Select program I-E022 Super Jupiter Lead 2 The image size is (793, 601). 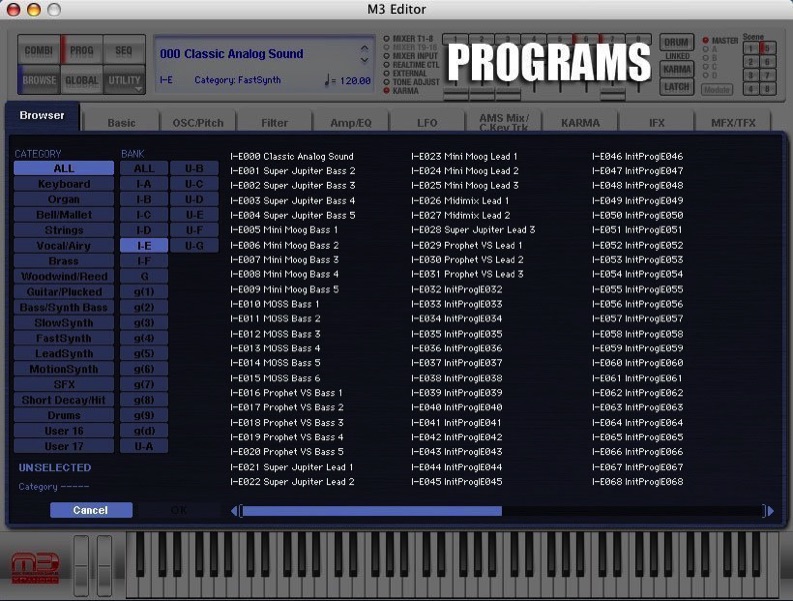(x=292, y=482)
